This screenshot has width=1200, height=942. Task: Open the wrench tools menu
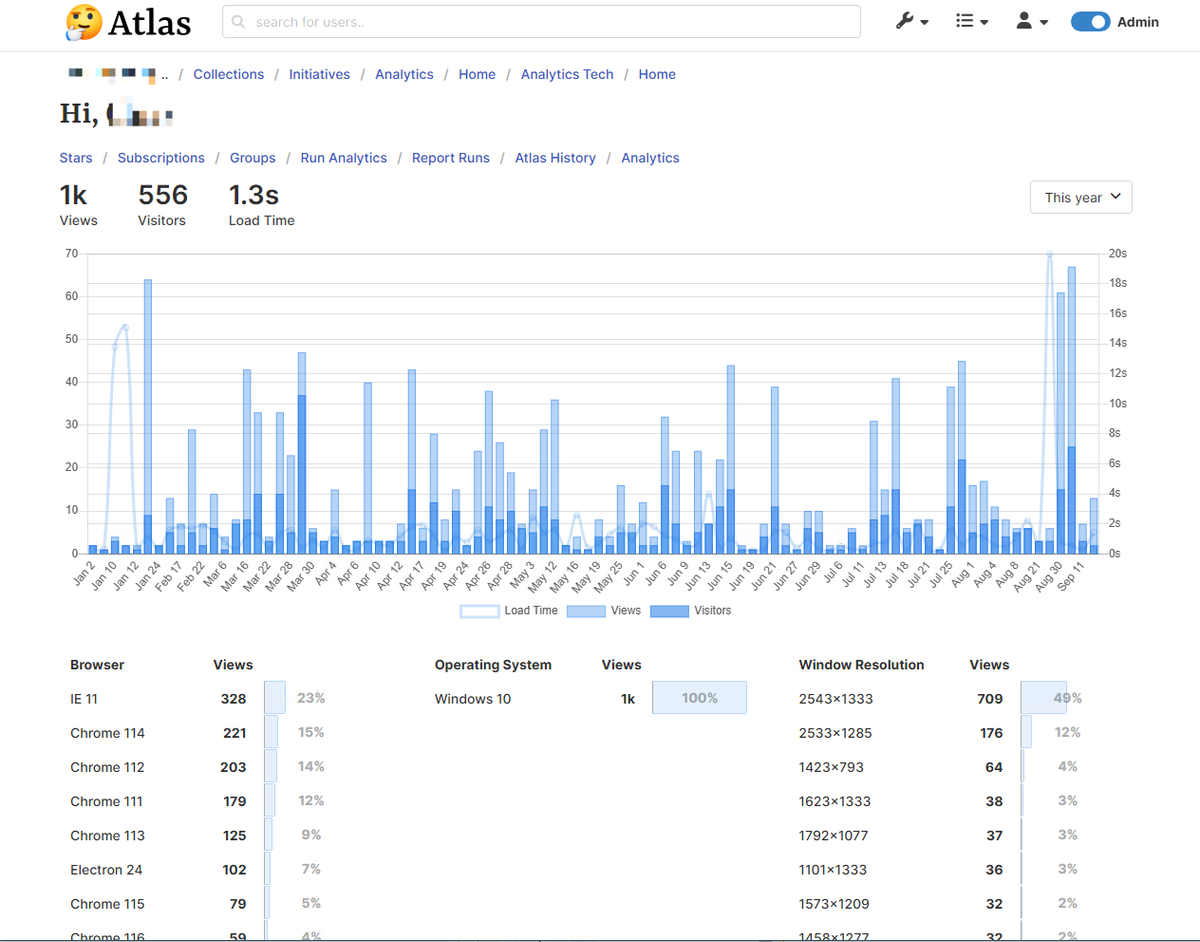[907, 20]
